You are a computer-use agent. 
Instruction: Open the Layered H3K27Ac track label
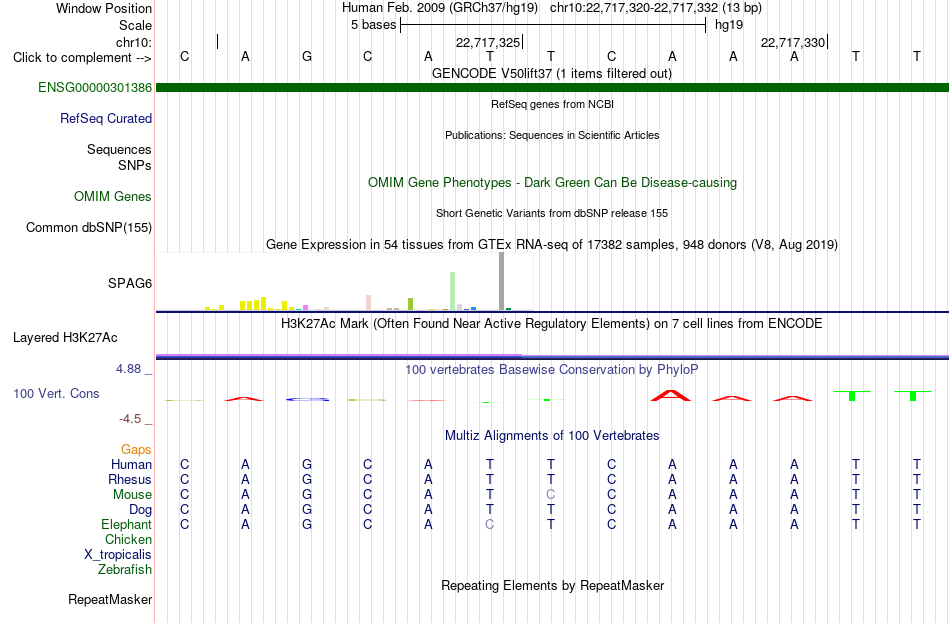pos(65,338)
